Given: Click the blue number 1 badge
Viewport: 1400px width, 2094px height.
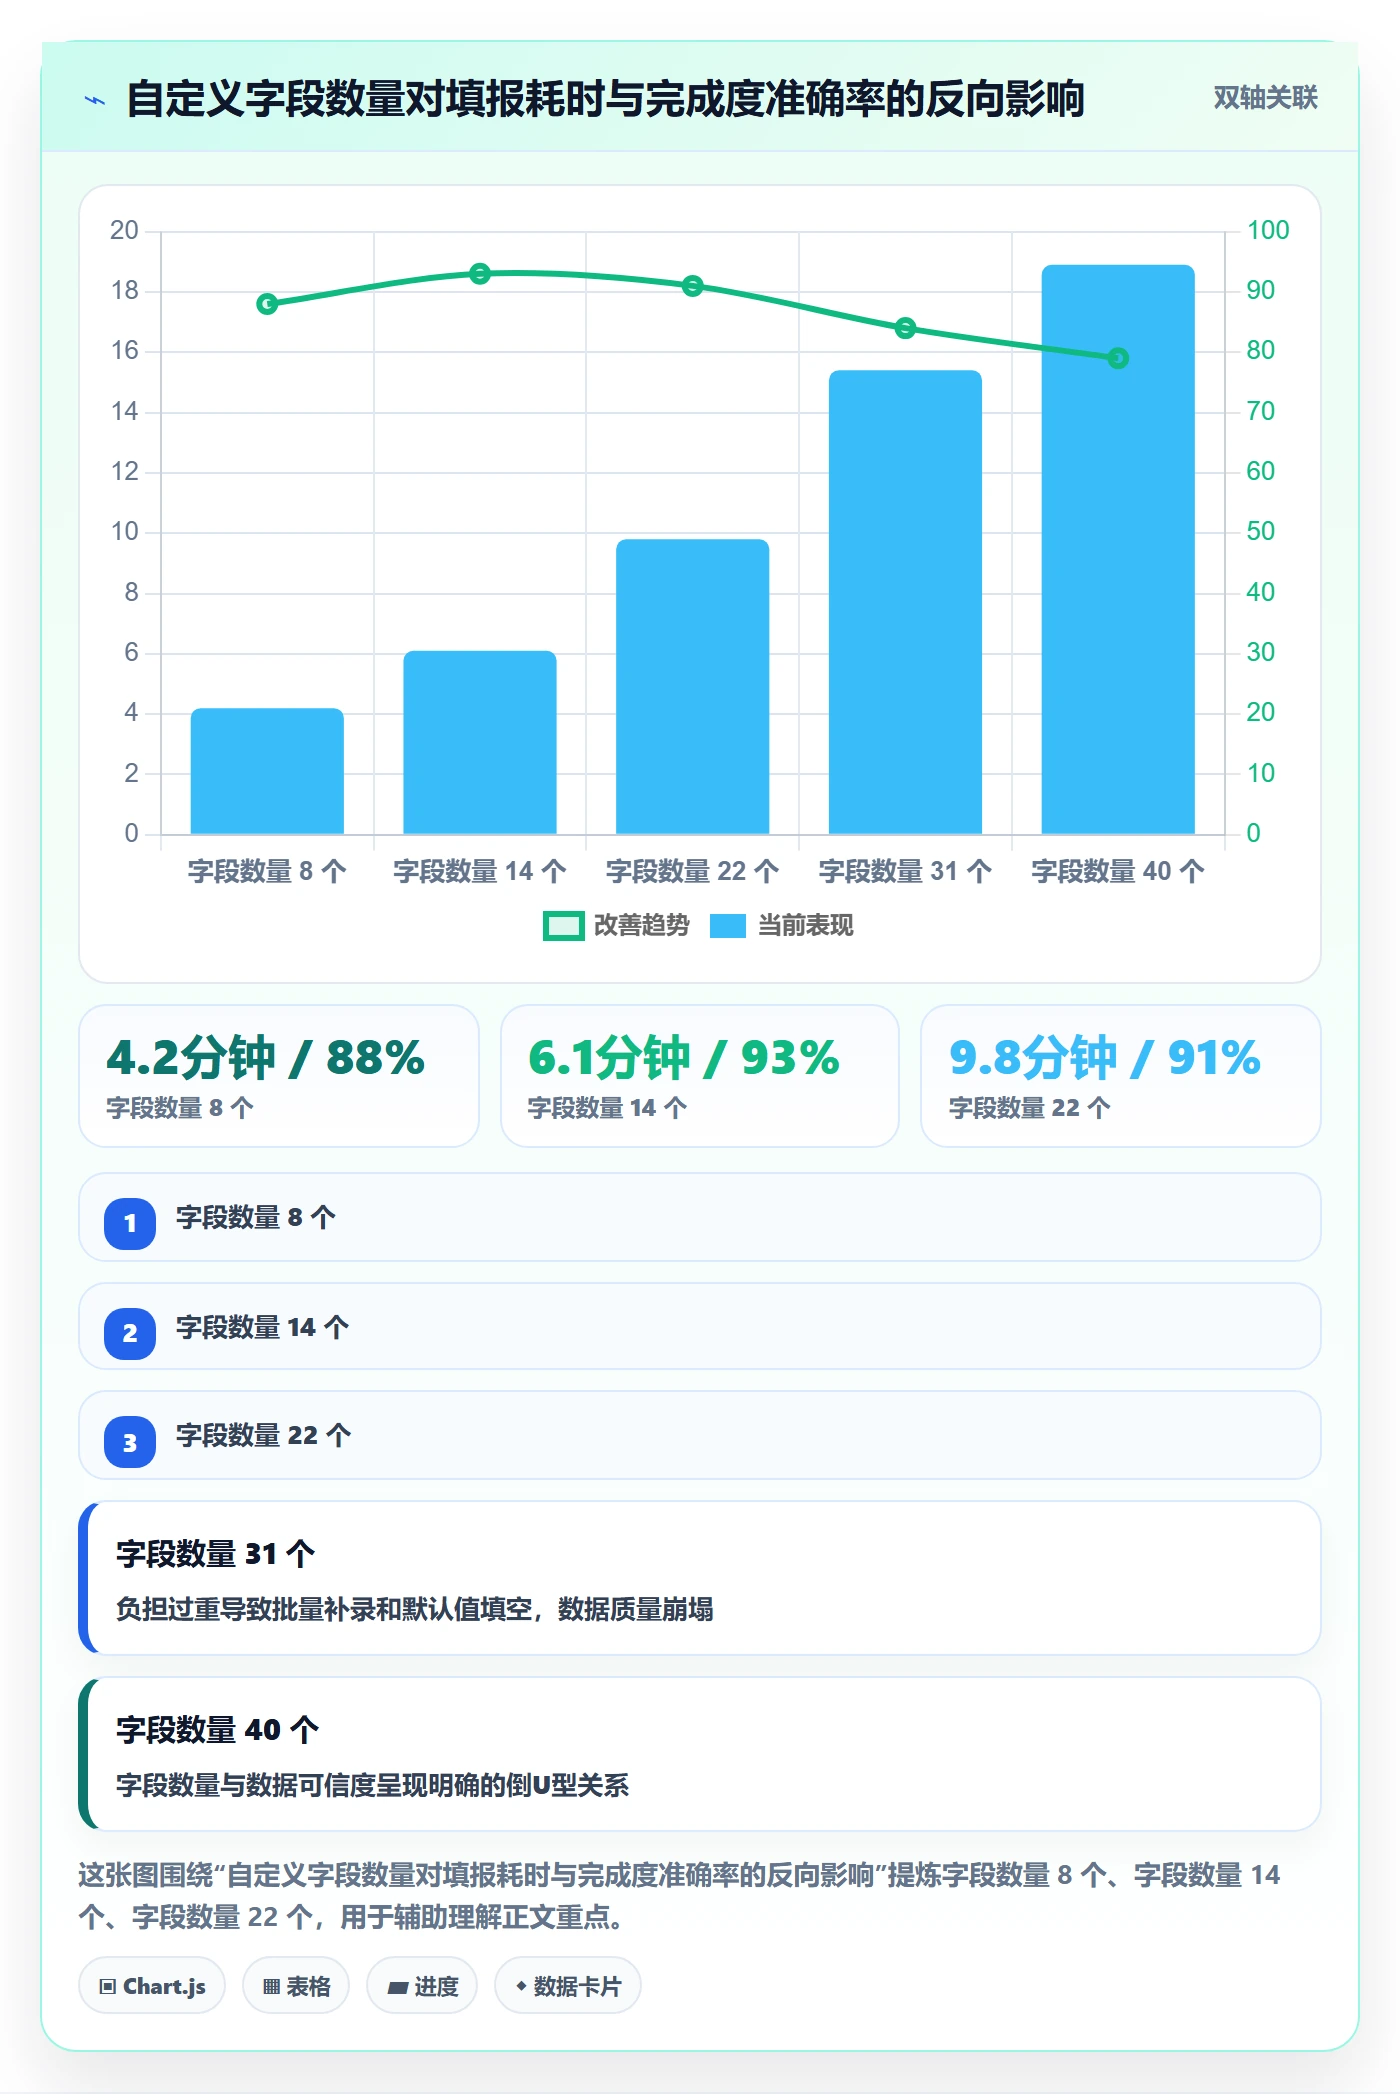Looking at the screenshot, I should point(130,1223).
